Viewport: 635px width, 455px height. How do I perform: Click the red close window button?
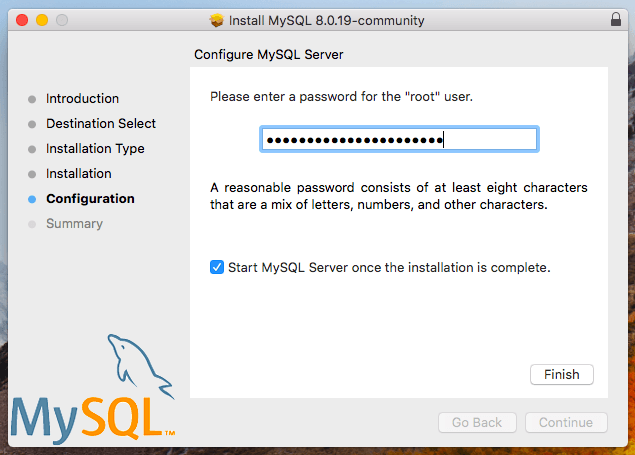point(22,20)
